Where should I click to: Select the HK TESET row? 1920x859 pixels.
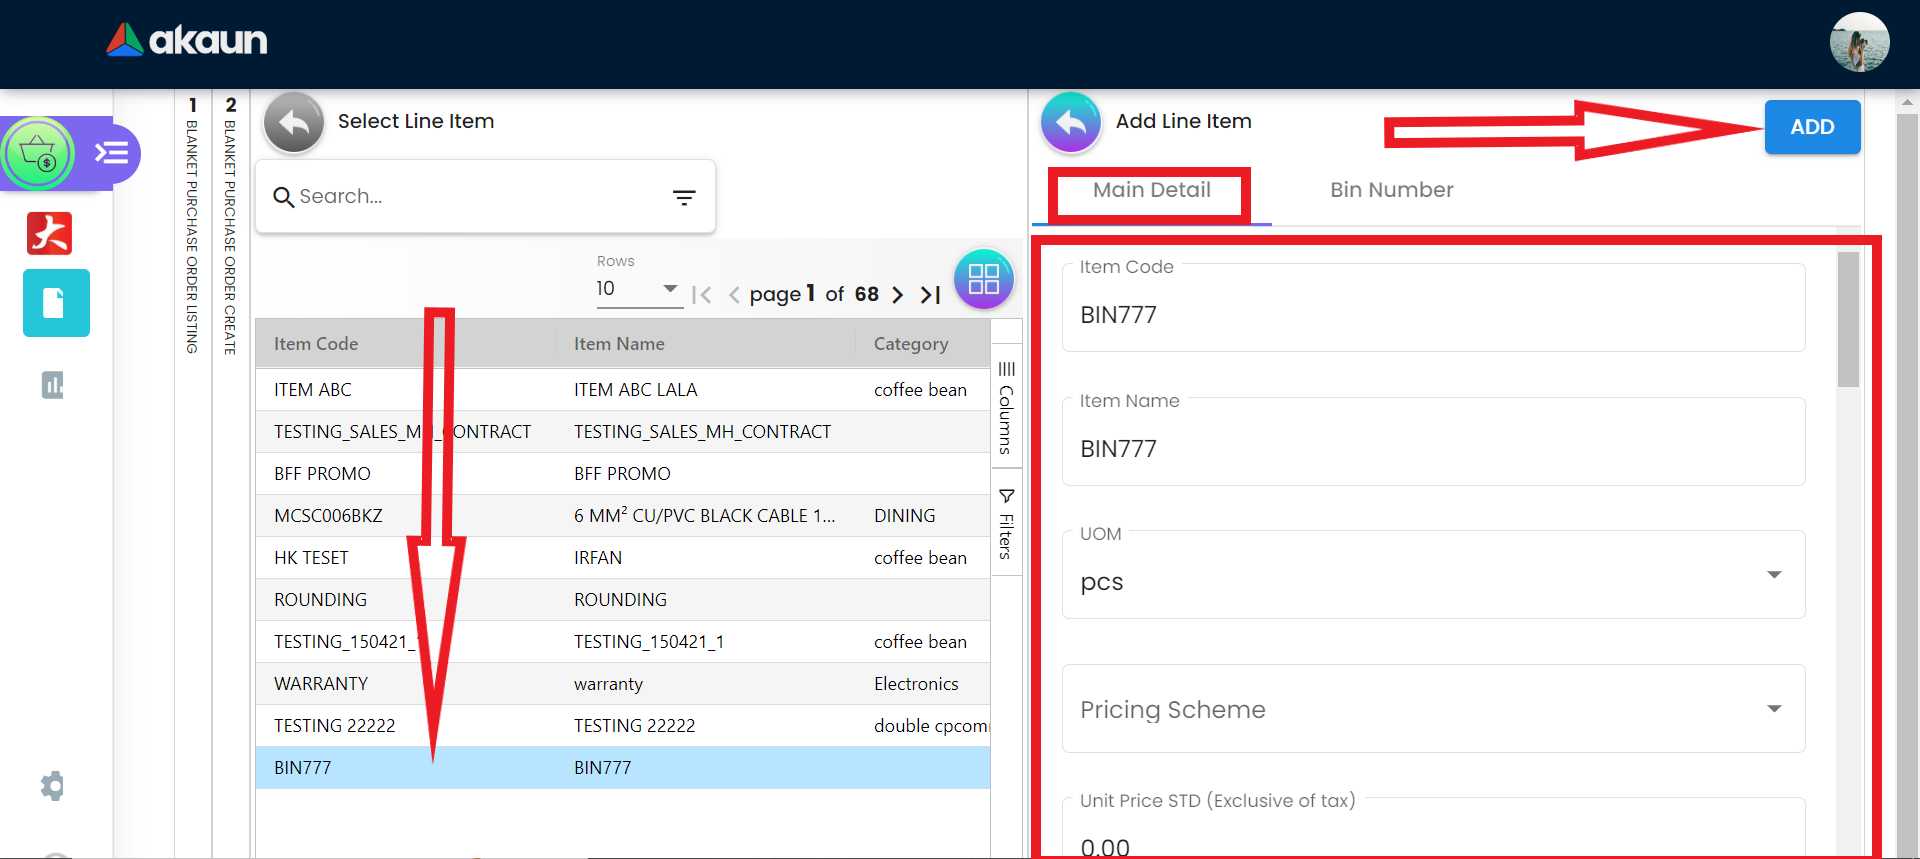622,558
